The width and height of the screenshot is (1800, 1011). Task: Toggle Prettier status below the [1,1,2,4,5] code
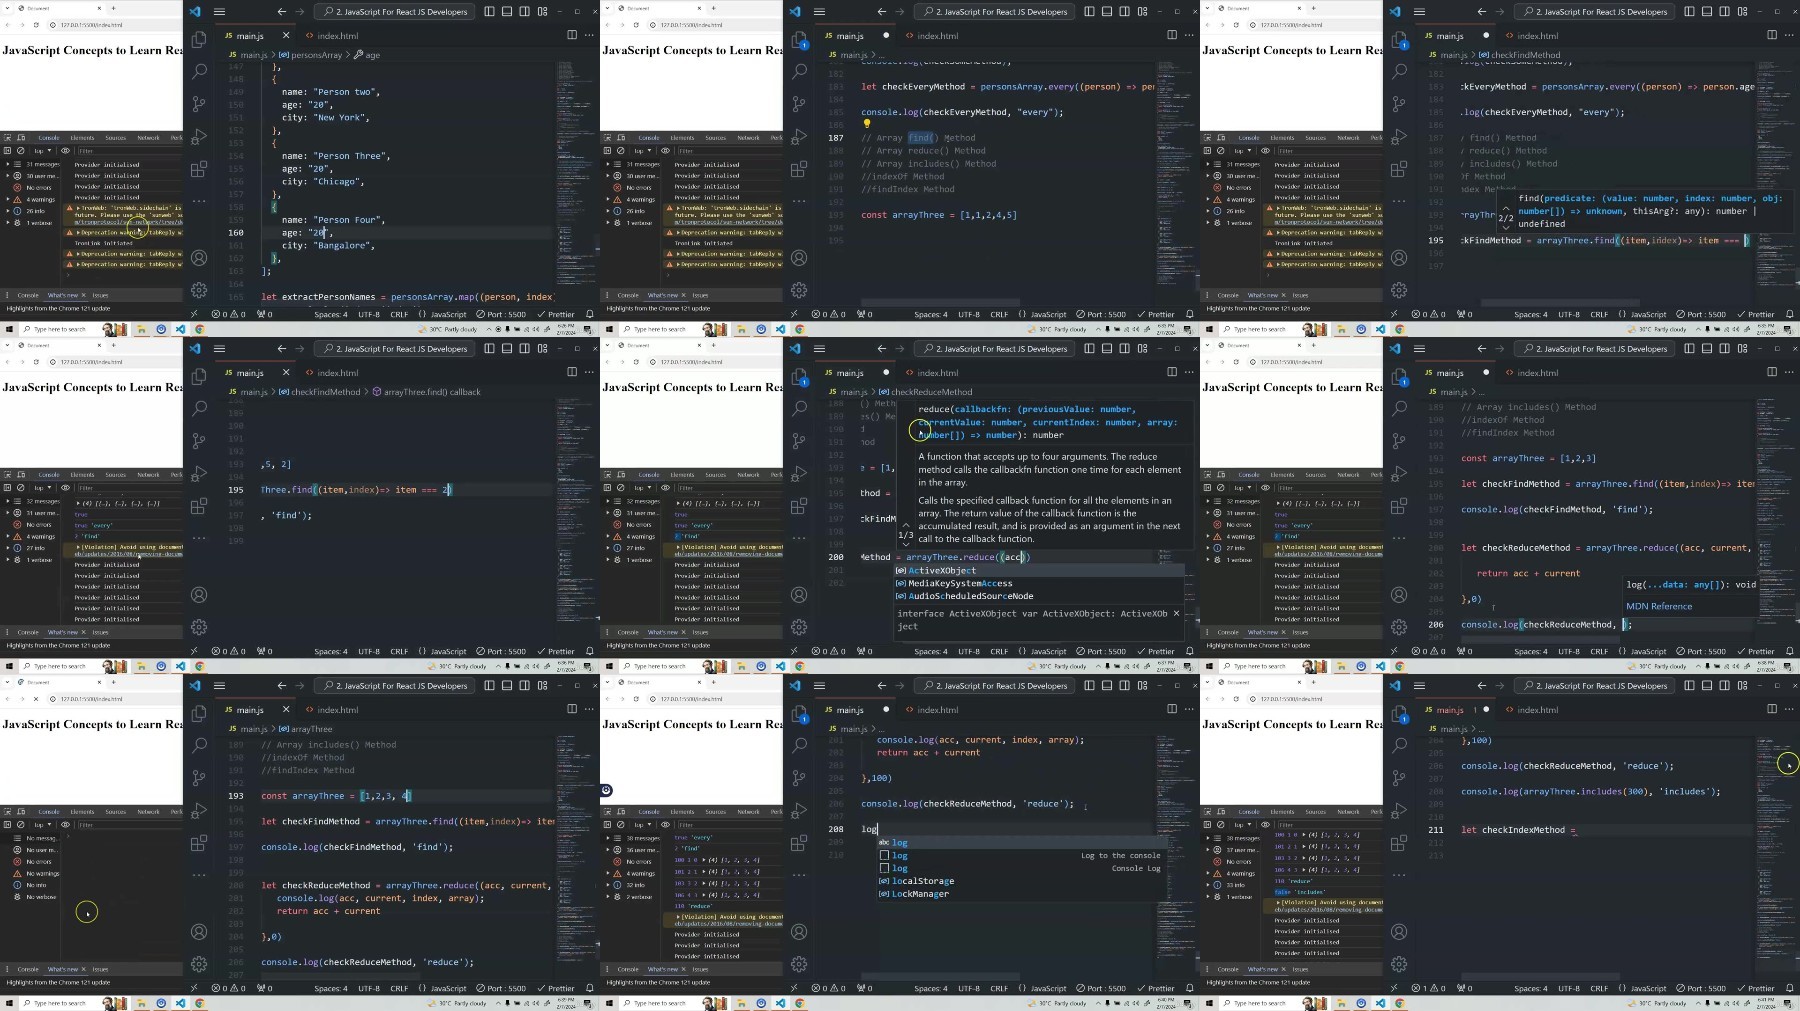coord(1155,314)
